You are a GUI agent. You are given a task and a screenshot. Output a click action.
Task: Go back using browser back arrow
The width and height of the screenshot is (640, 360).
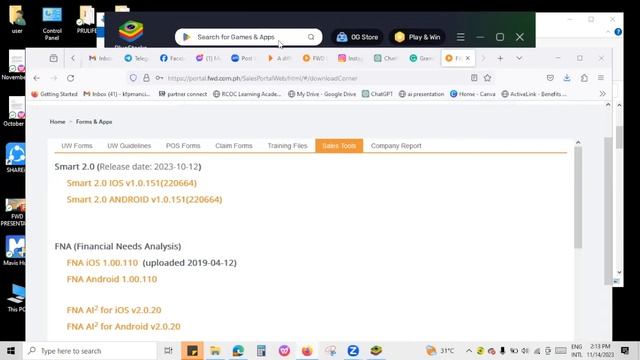tap(37, 78)
